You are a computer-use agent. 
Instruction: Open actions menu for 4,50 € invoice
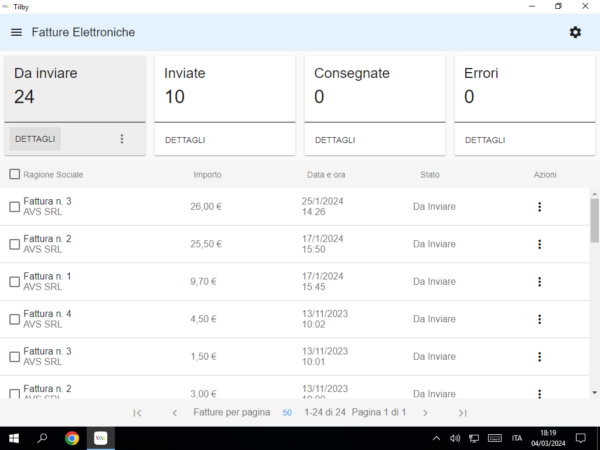[539, 319]
